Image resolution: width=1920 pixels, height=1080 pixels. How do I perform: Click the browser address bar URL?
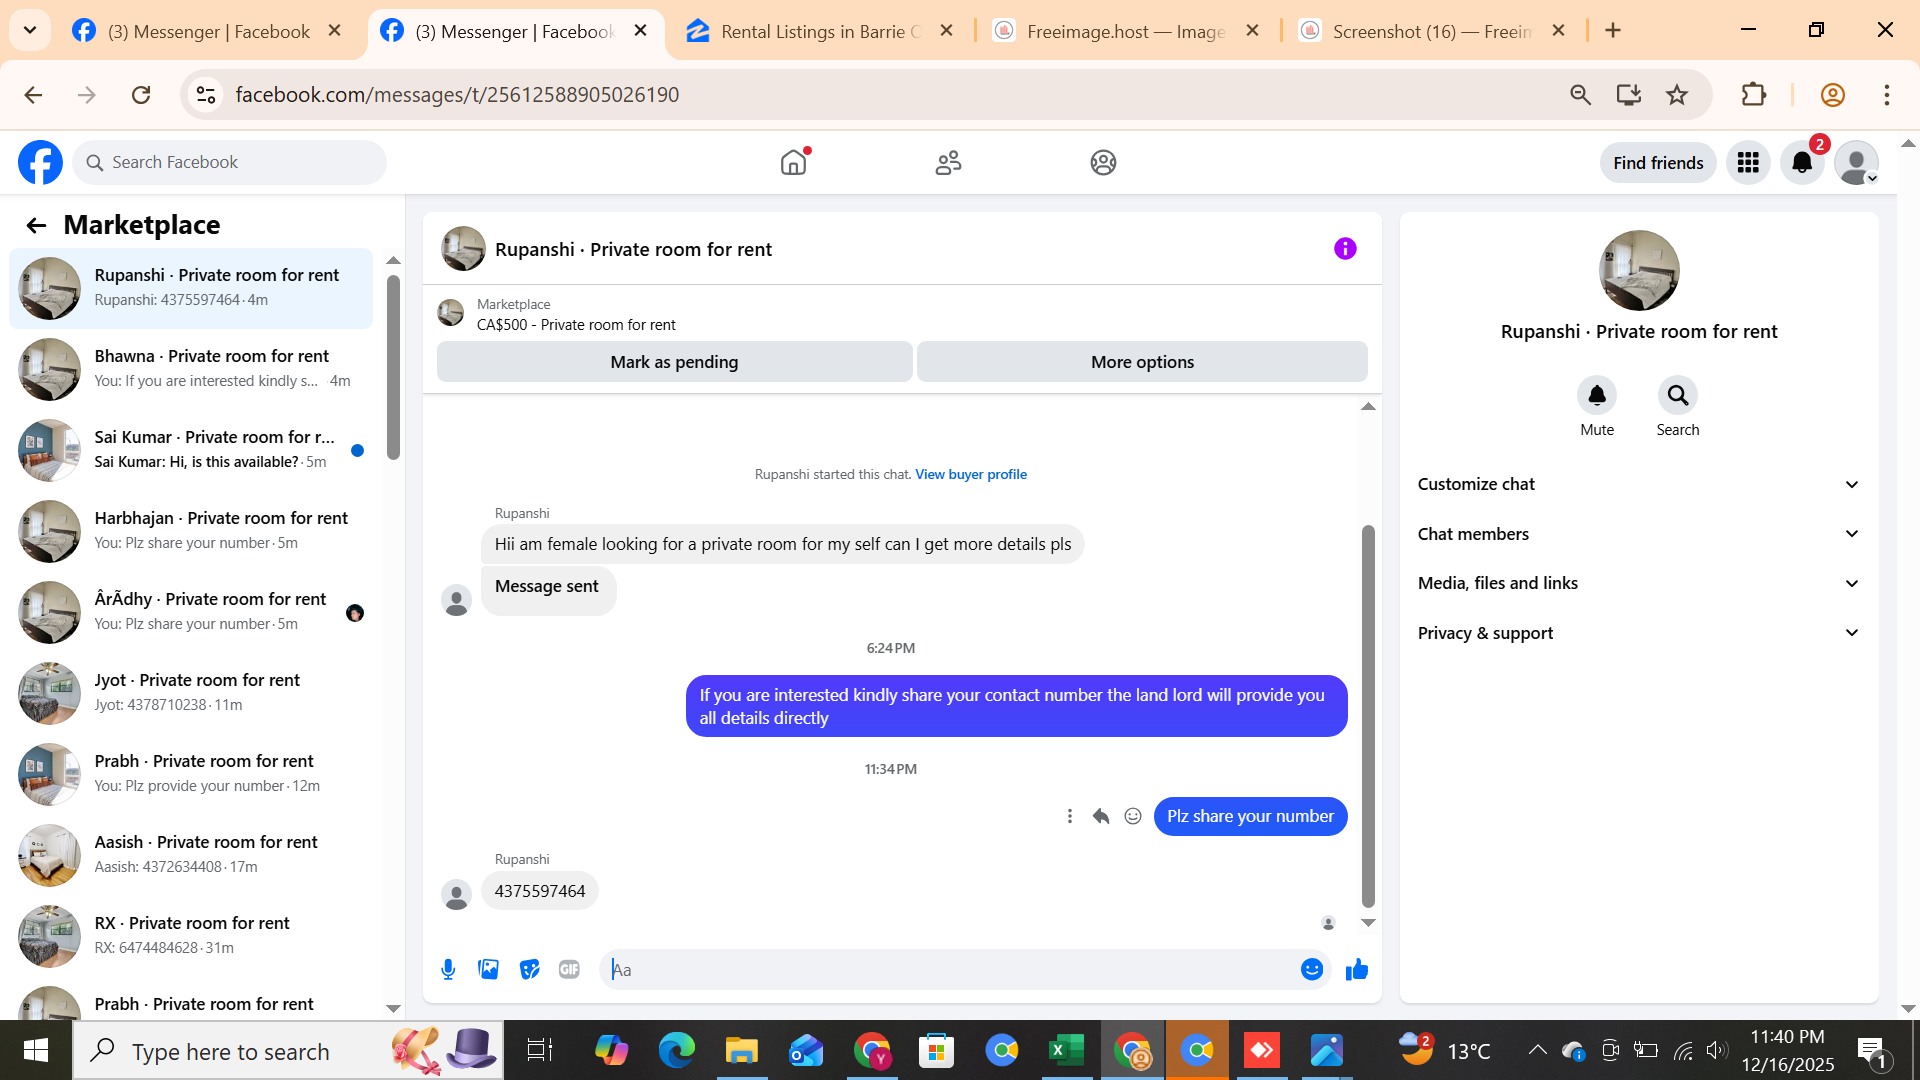point(457,95)
